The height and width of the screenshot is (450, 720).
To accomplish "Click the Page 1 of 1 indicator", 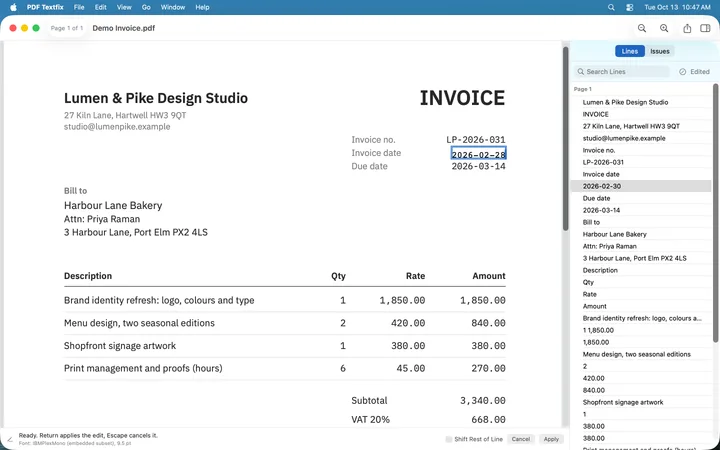I will (x=67, y=28).
